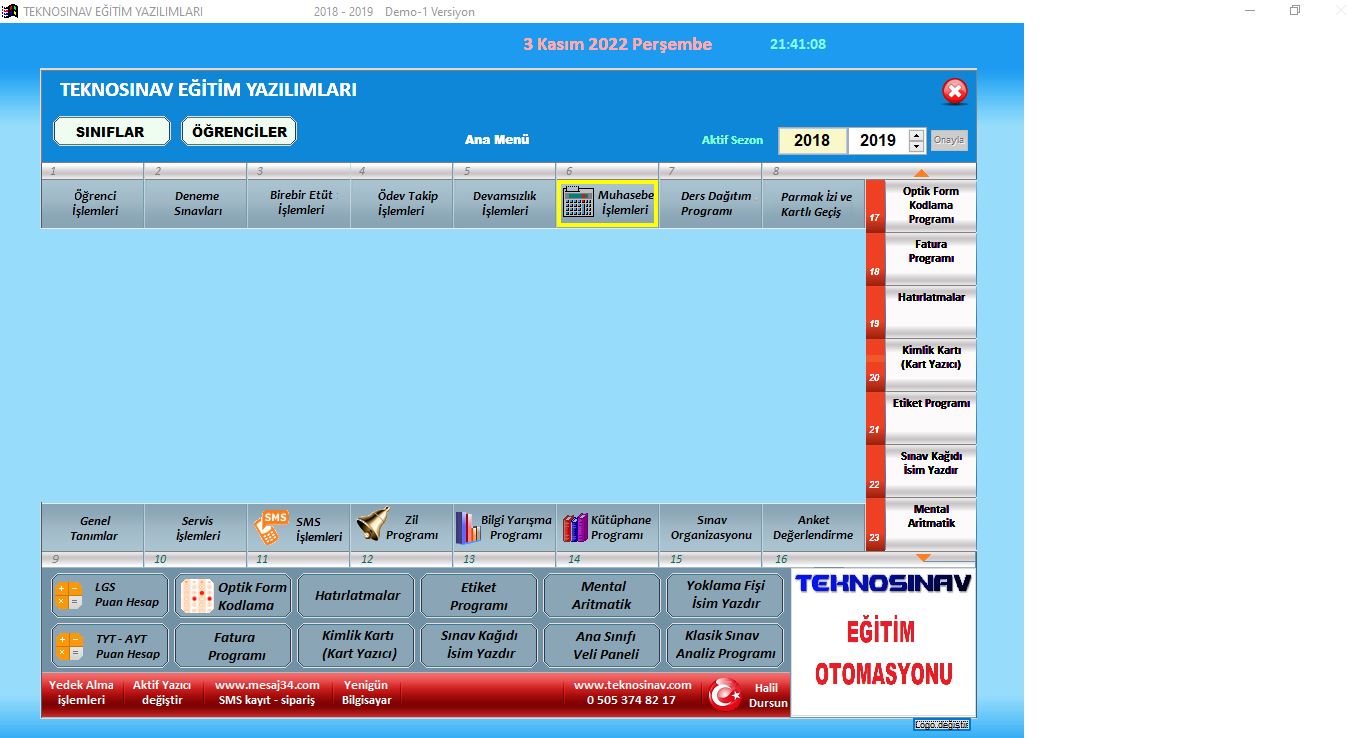Click Kimlik Kartı (Kart Yazıcı) bottom button

[357, 646]
